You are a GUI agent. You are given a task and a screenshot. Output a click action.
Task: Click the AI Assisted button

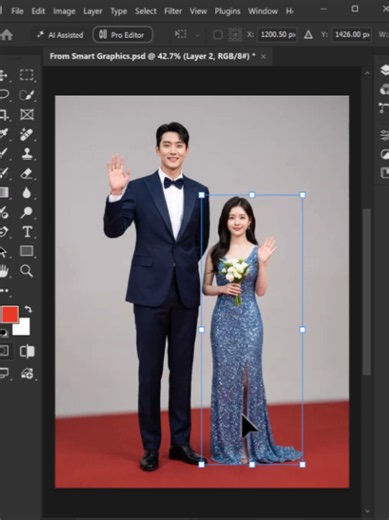[x=60, y=35]
